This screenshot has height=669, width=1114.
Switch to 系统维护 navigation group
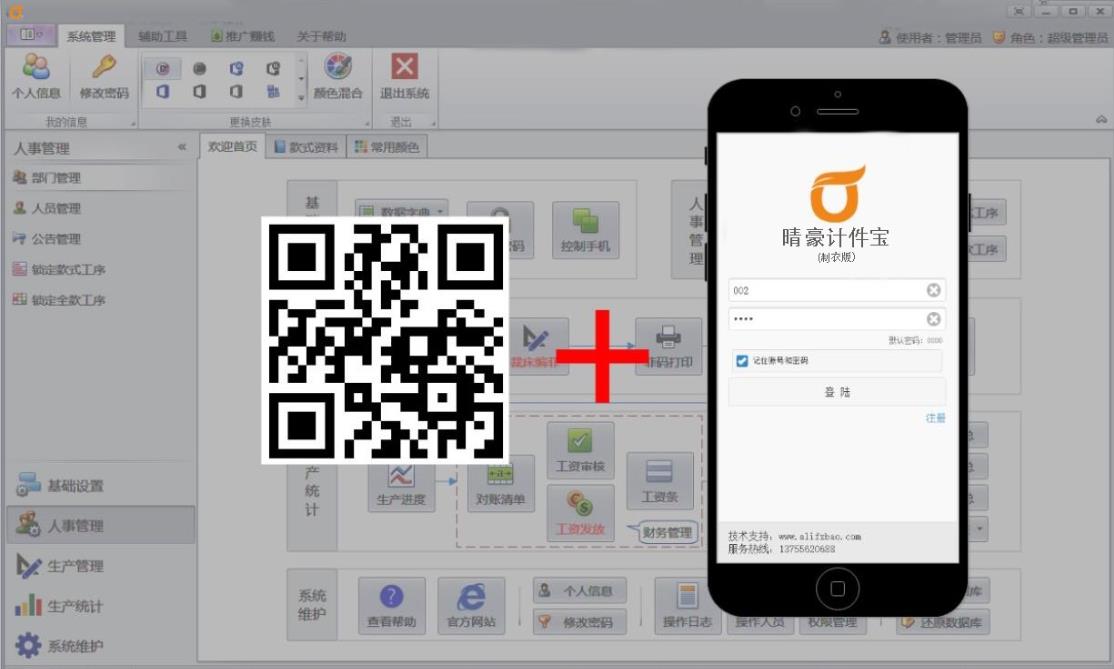[x=101, y=646]
